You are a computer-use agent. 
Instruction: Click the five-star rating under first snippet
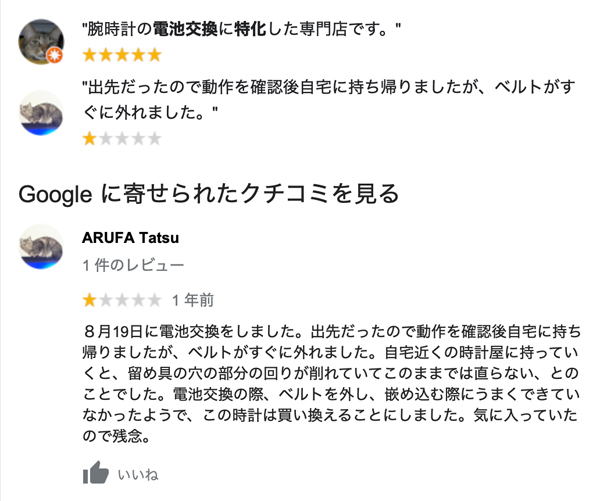(x=121, y=54)
